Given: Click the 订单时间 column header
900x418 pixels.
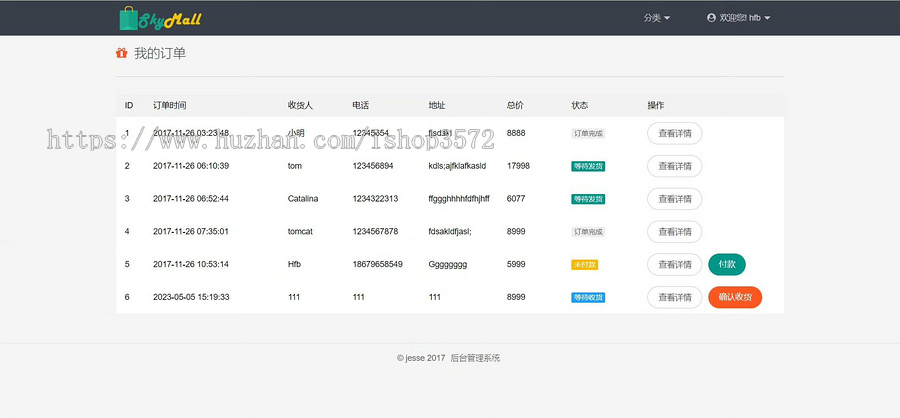Looking at the screenshot, I should coord(169,106).
